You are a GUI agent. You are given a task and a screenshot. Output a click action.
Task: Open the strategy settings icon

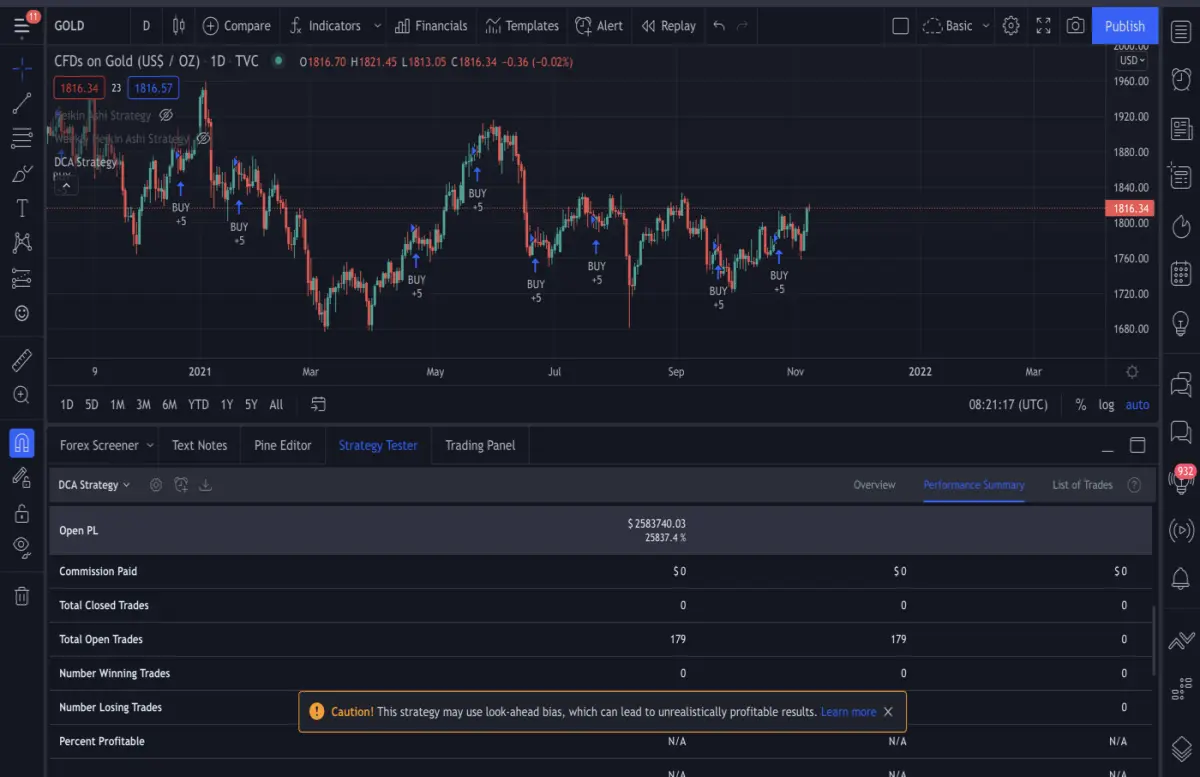tap(156, 485)
